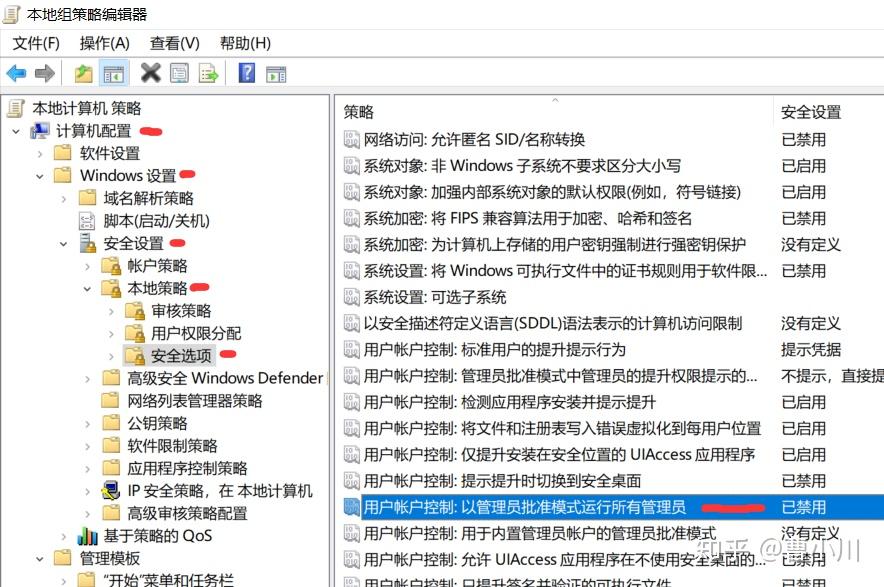Click the right panel vertical scrollbar
The image size is (884, 587).
point(877,300)
